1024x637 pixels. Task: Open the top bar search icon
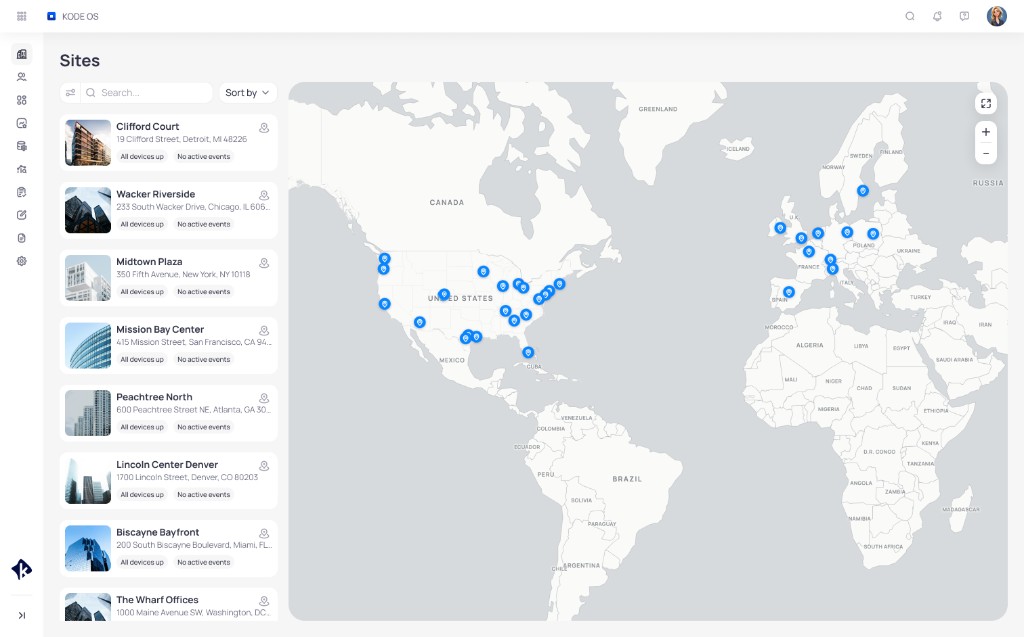[x=910, y=16]
